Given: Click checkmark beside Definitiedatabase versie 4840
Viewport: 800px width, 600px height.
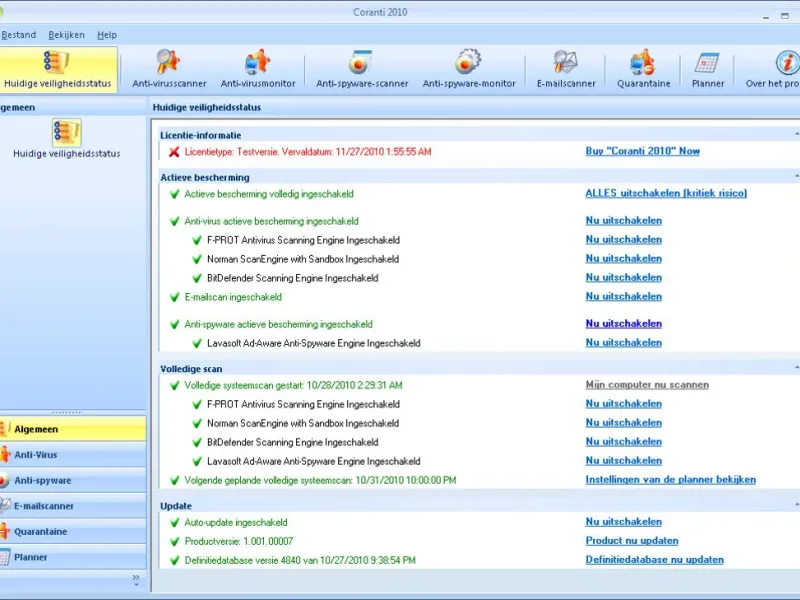Looking at the screenshot, I should click(x=174, y=560).
